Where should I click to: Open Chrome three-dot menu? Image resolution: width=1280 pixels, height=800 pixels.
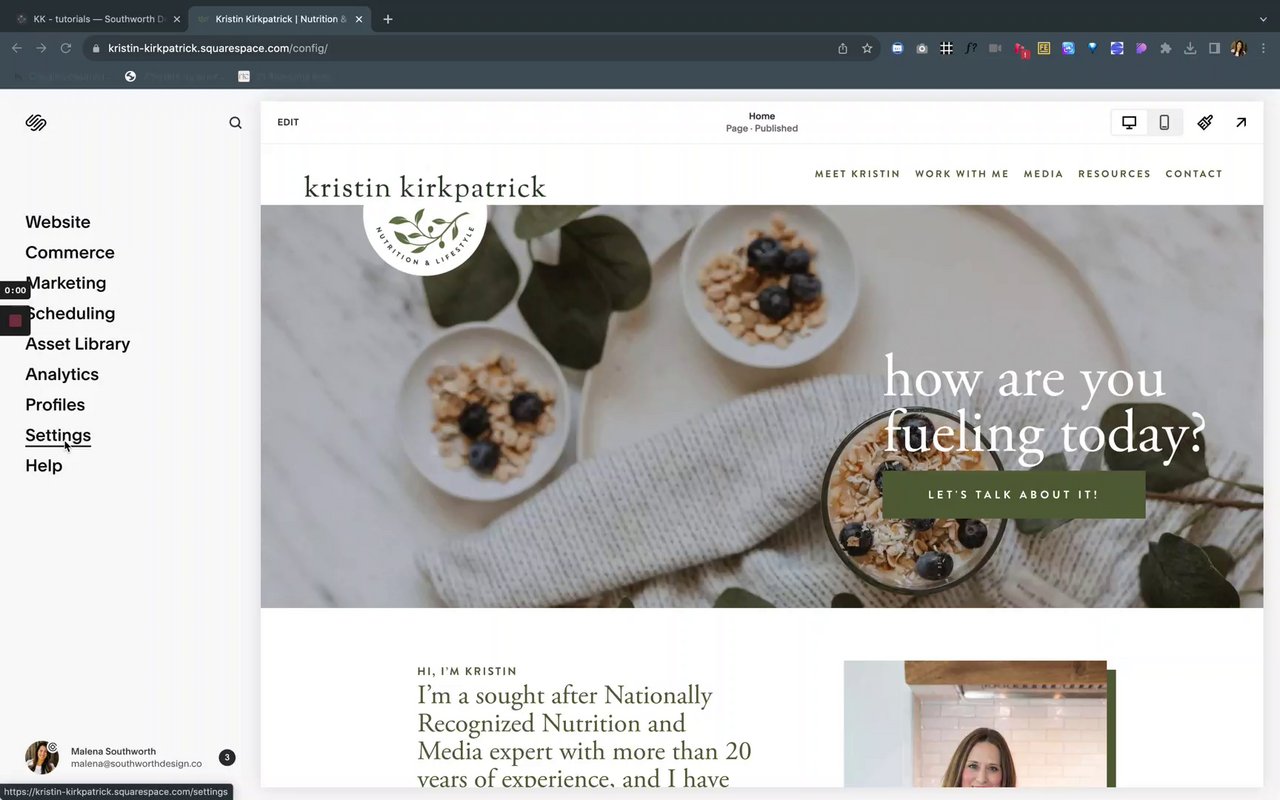click(x=1263, y=48)
